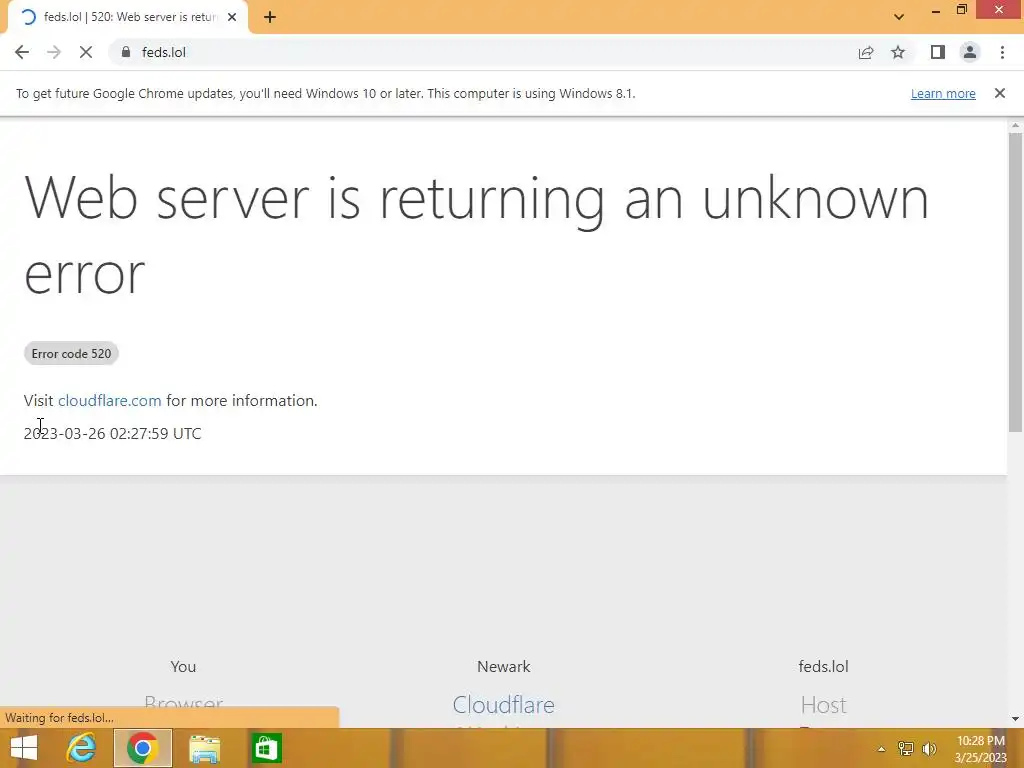Image resolution: width=1024 pixels, height=768 pixels.
Task: Open the Chrome profile avatar menu
Action: pos(970,52)
